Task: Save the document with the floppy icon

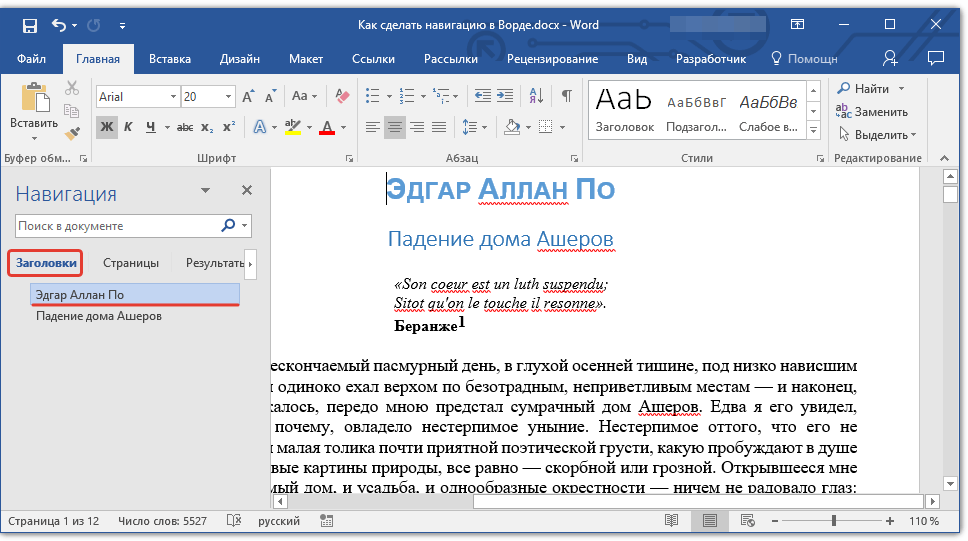Action: pyautogui.click(x=29, y=25)
